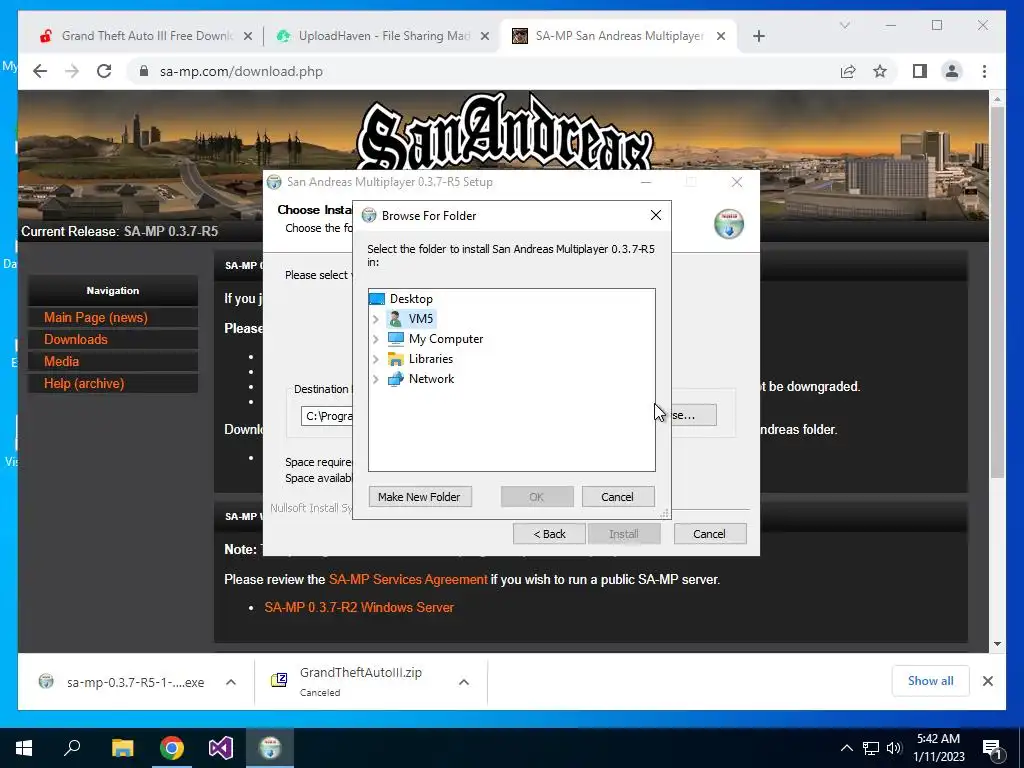This screenshot has height=768, width=1024.
Task: Open options for GrandTheftAutoIII.zip download
Action: pos(464,682)
